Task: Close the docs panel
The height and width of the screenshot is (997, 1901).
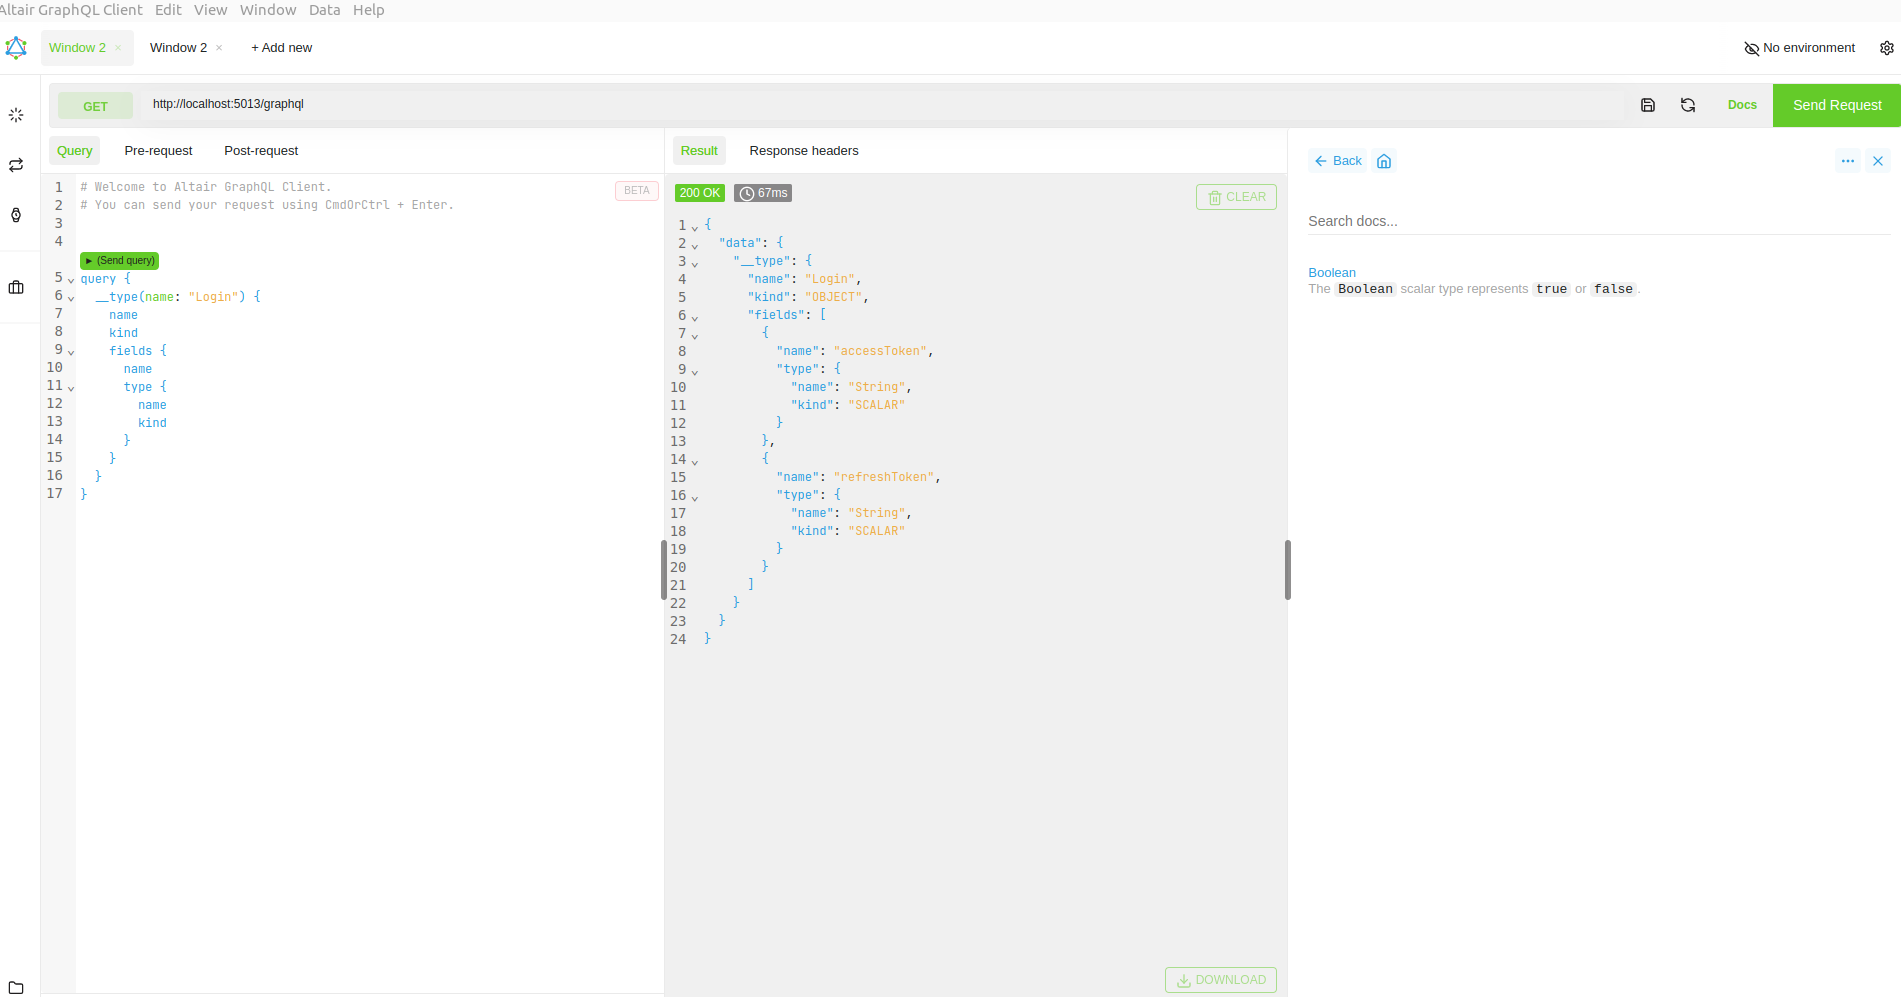Action: pos(1878,161)
